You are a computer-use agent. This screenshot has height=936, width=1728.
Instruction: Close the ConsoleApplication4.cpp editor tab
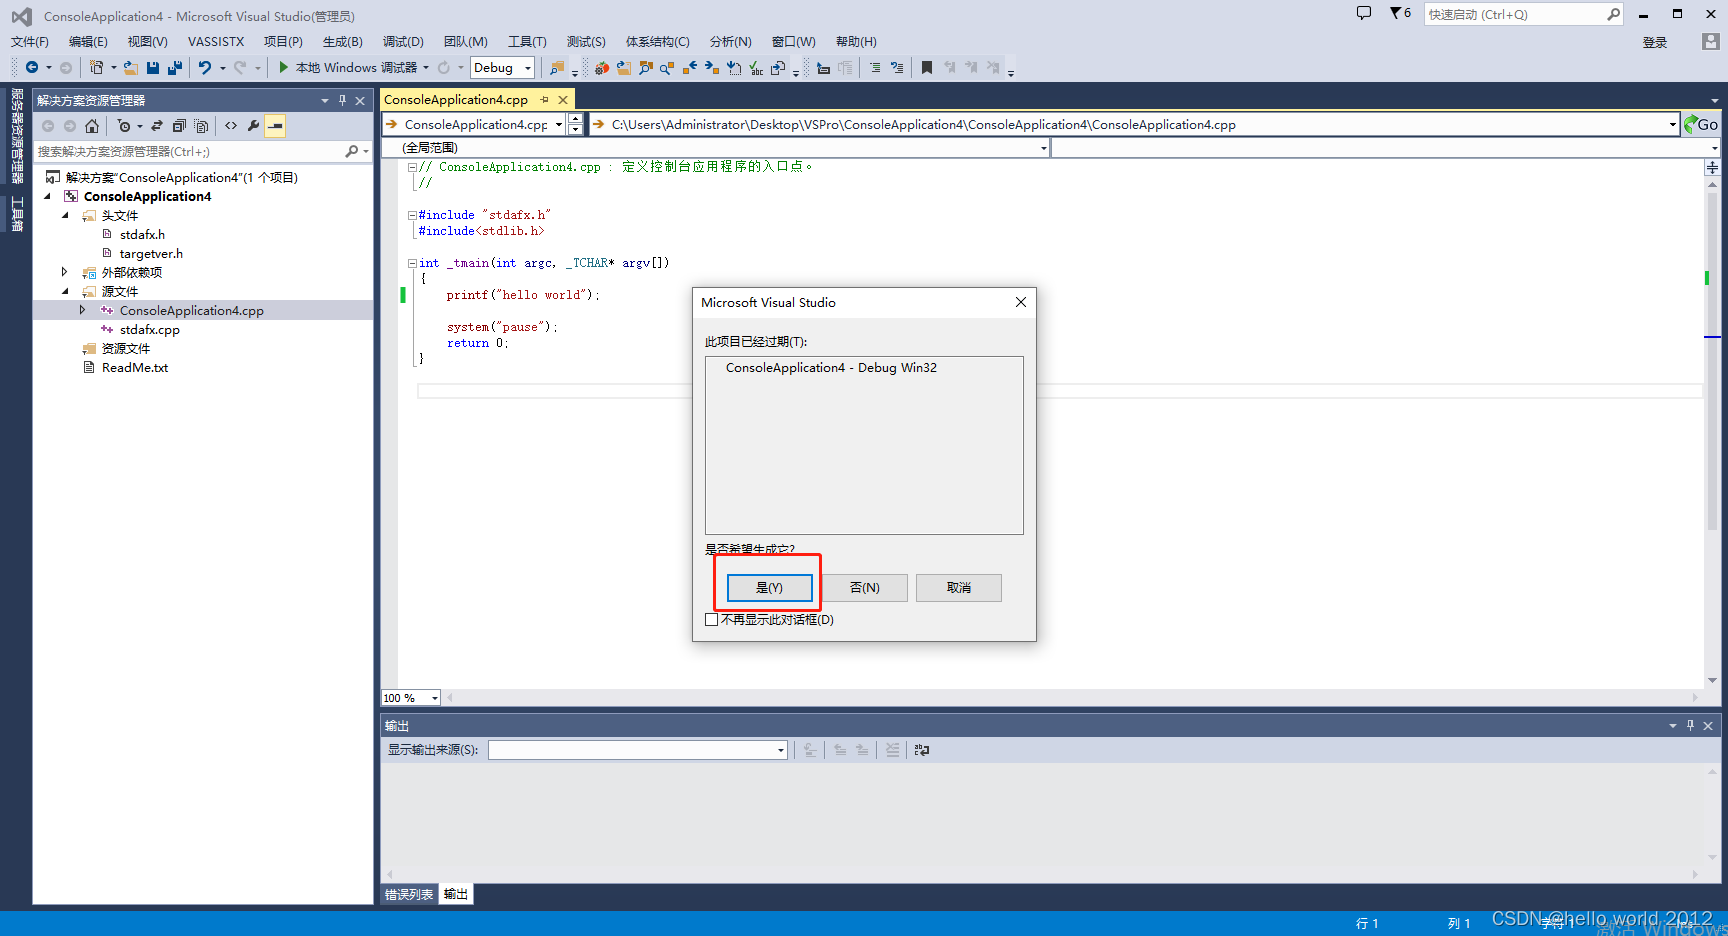(x=563, y=100)
